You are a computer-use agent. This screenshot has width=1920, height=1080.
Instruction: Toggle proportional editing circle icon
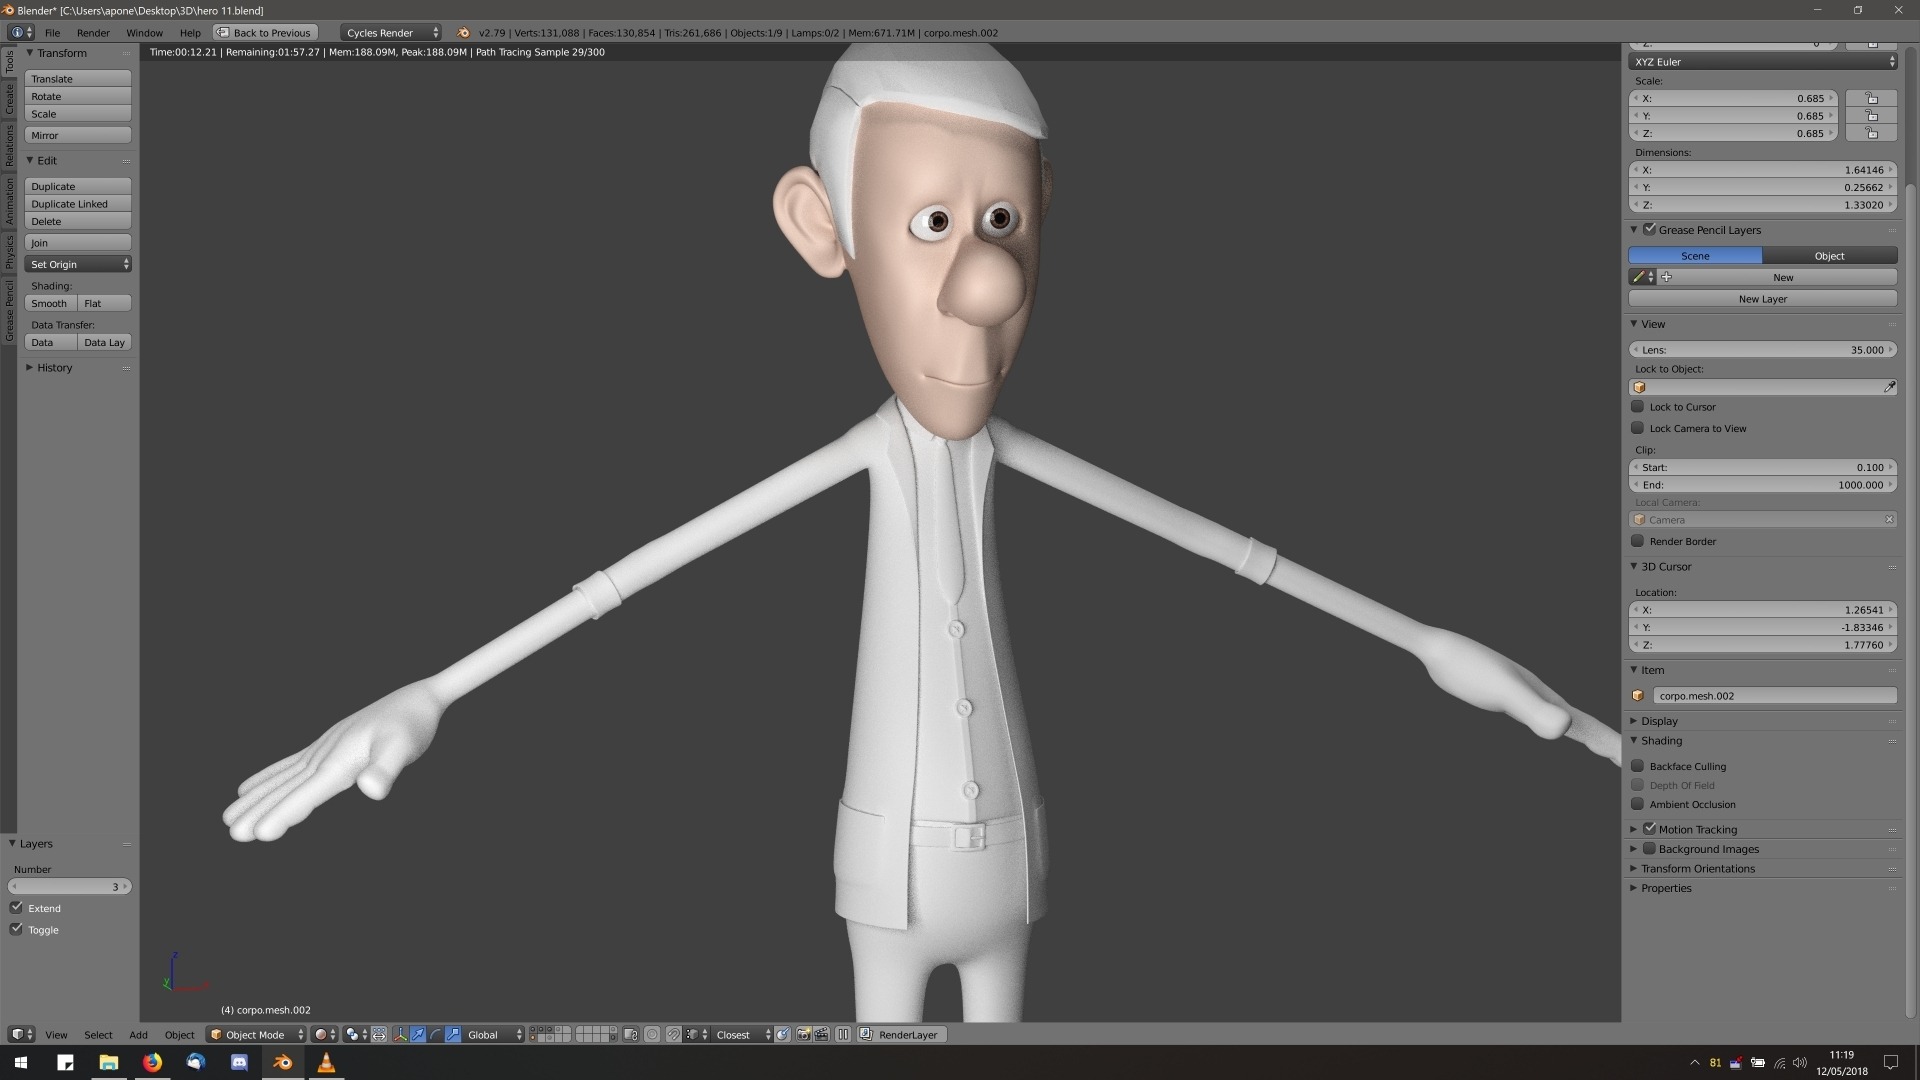pyautogui.click(x=652, y=1035)
